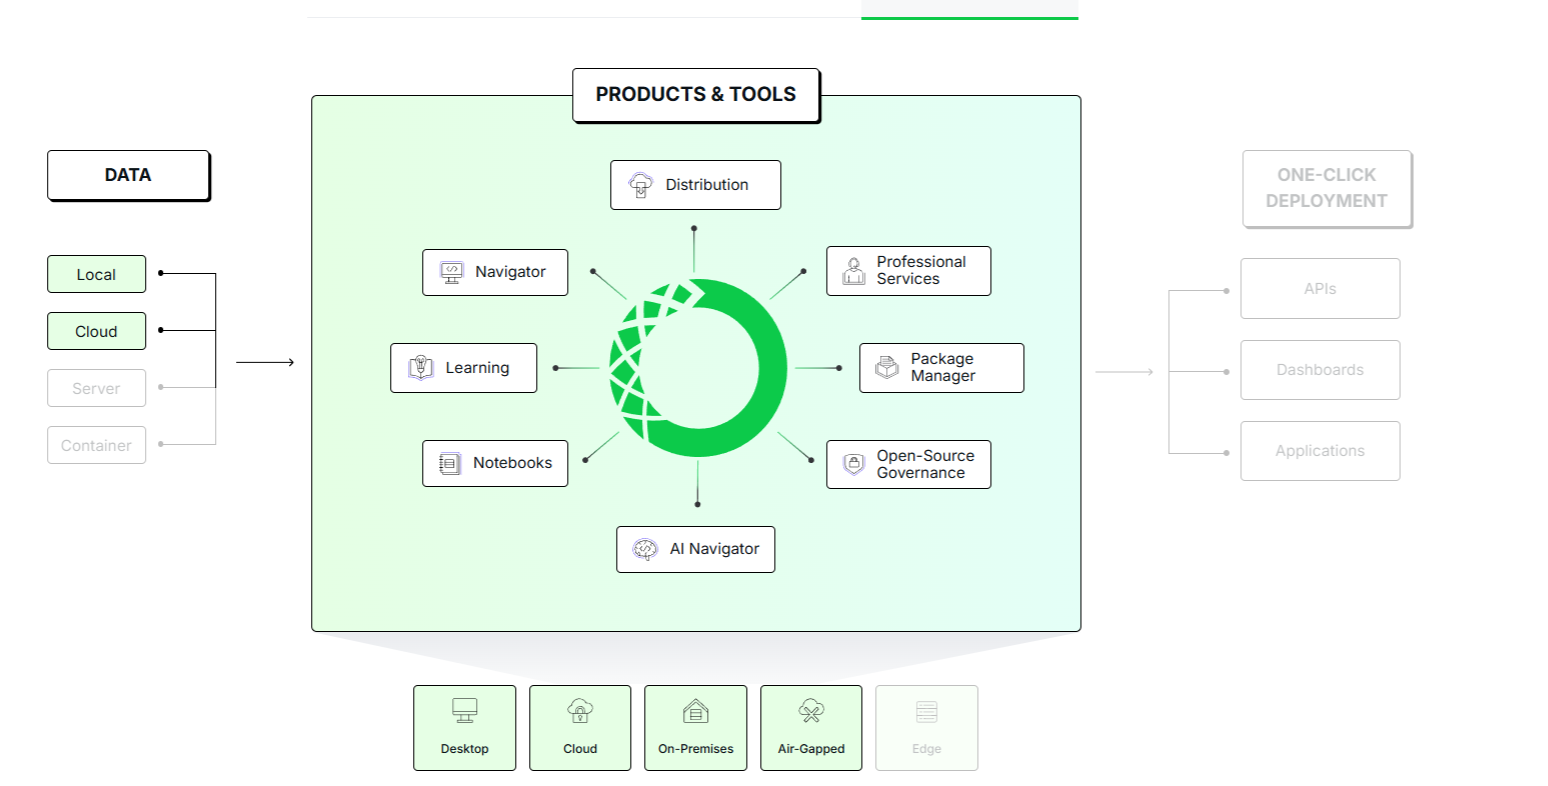Click the AI Navigator brain icon
Screen dimensions: 1548x786
646,549
